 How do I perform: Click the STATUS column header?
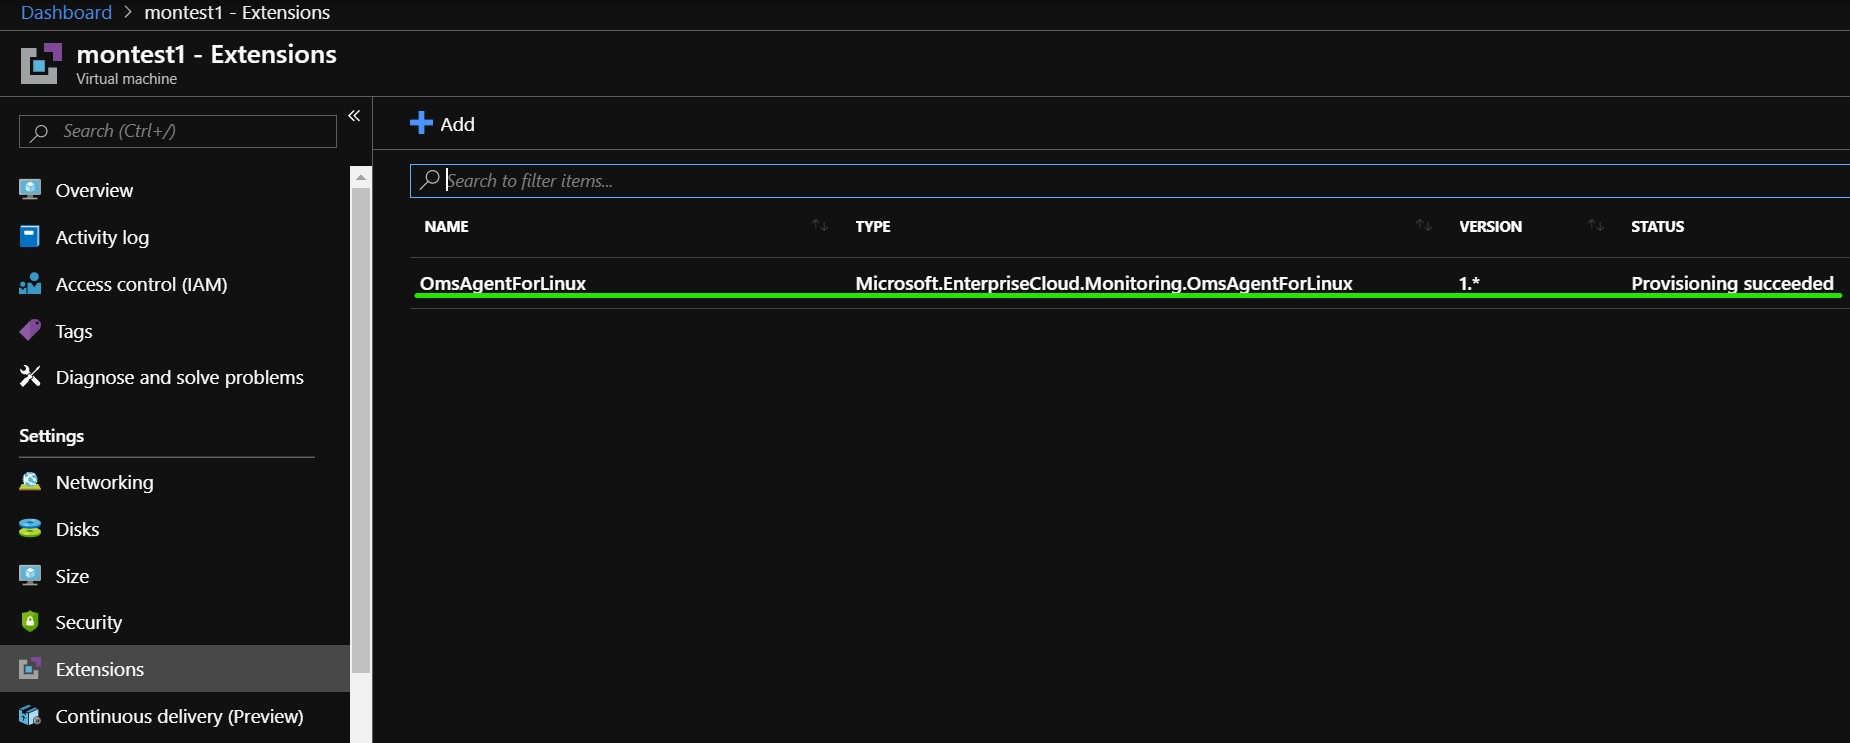(1657, 226)
